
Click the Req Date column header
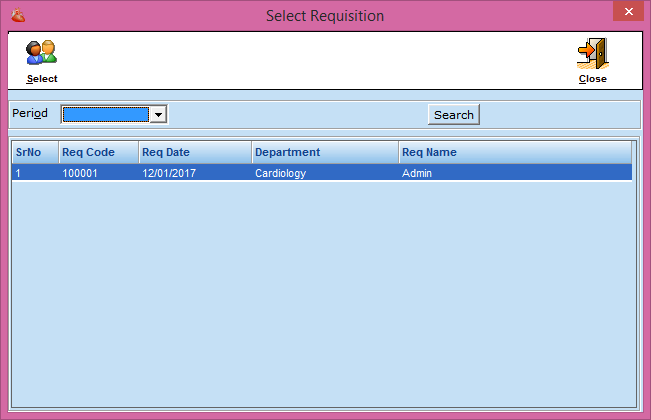[x=194, y=152]
